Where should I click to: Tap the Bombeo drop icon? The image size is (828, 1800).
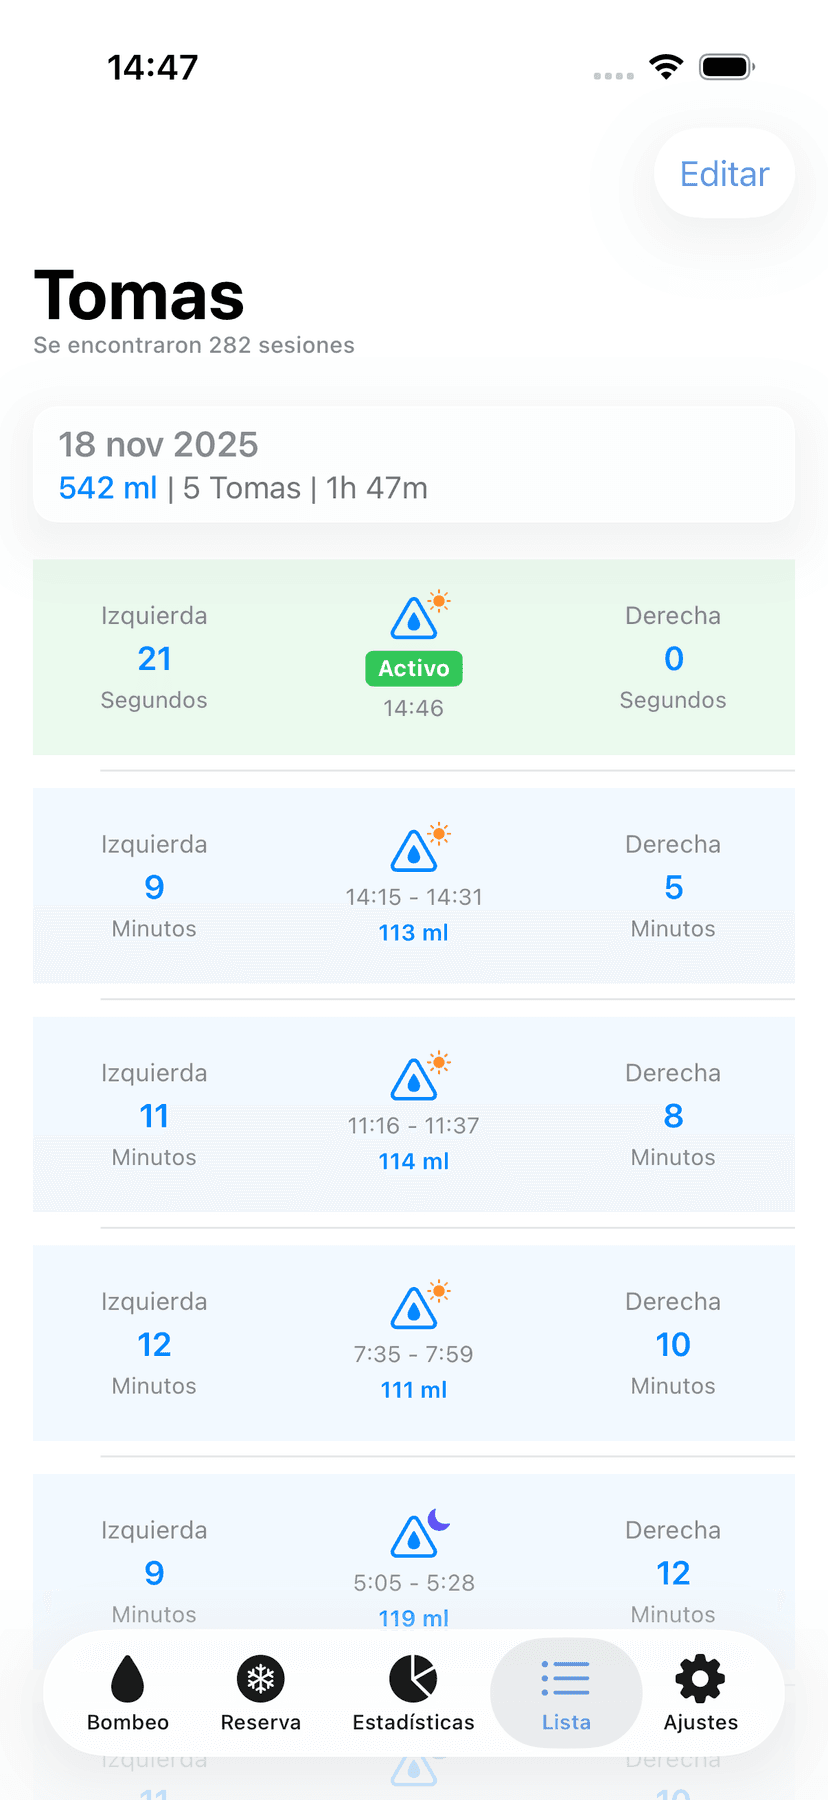tap(128, 1678)
